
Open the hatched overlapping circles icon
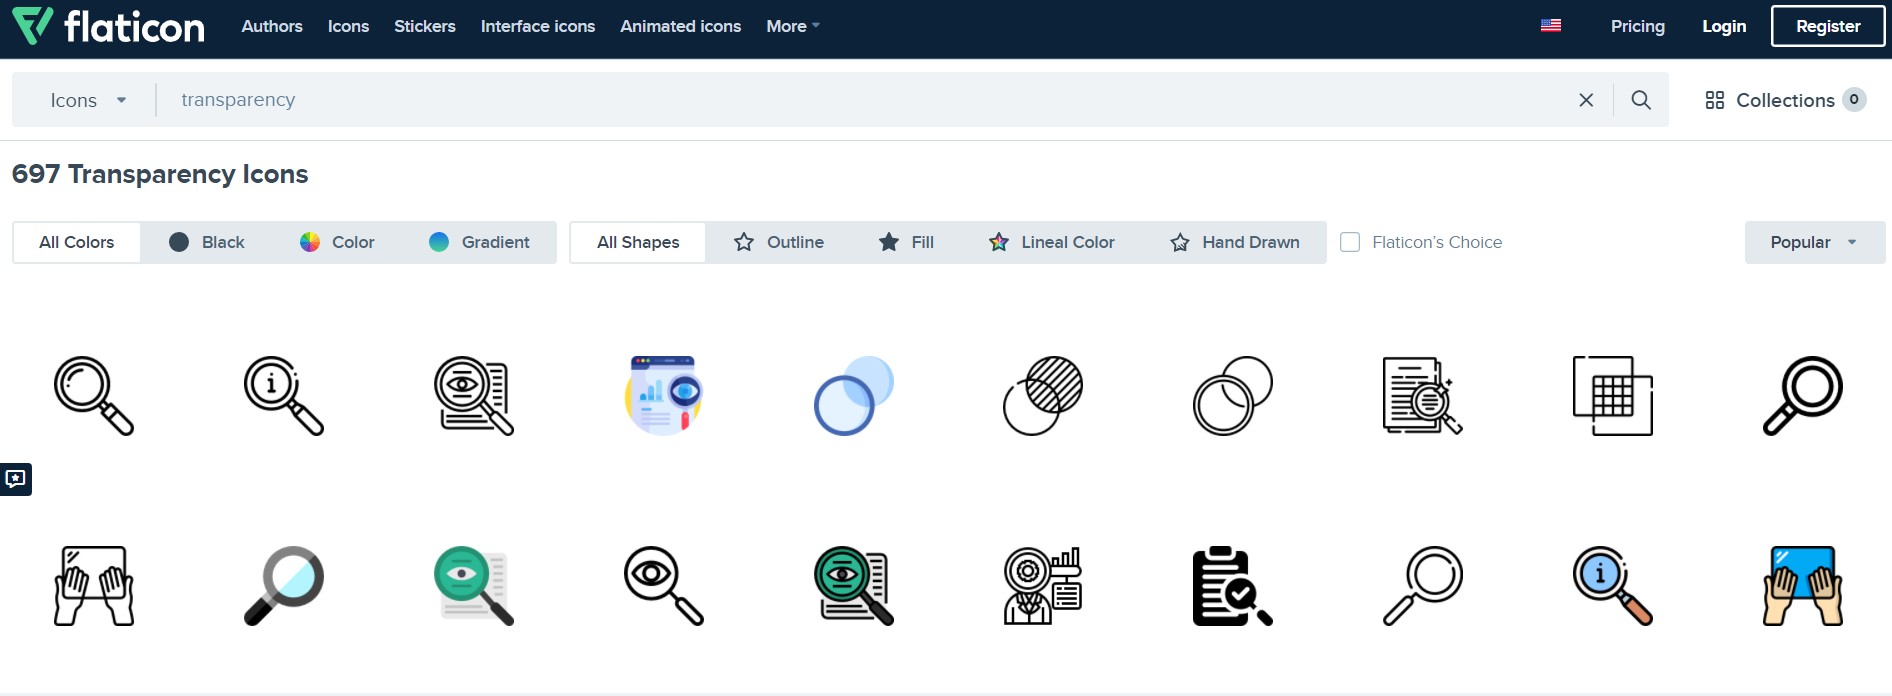coord(1043,396)
